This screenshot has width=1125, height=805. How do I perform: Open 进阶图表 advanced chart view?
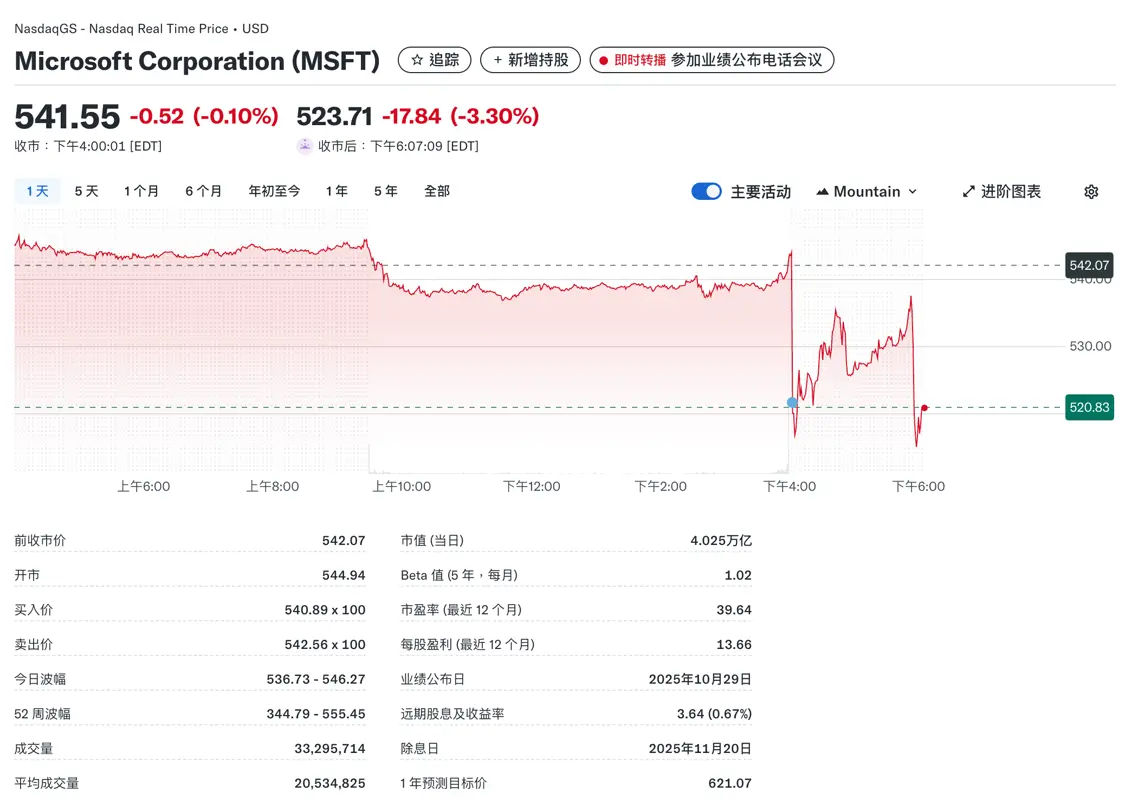click(x=1000, y=191)
